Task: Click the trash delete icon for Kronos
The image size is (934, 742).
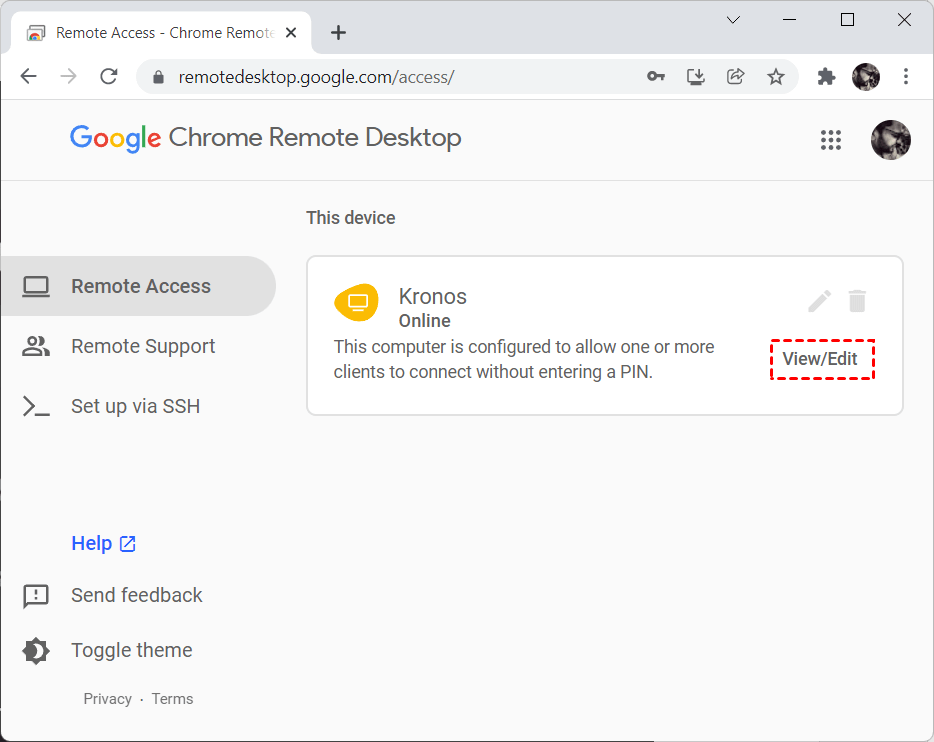Action: (x=857, y=301)
